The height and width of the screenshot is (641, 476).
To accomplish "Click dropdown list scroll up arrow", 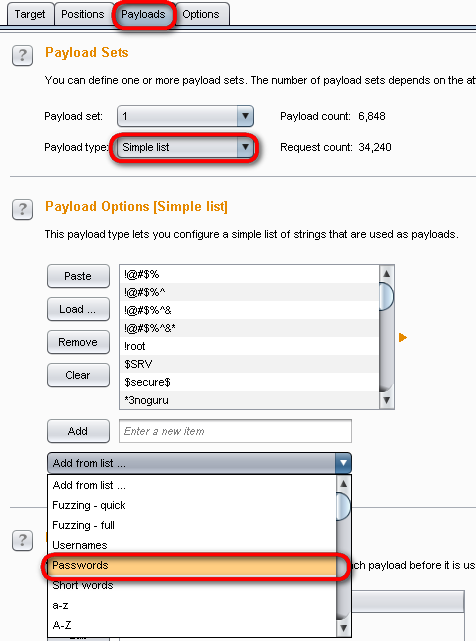I will [344, 484].
